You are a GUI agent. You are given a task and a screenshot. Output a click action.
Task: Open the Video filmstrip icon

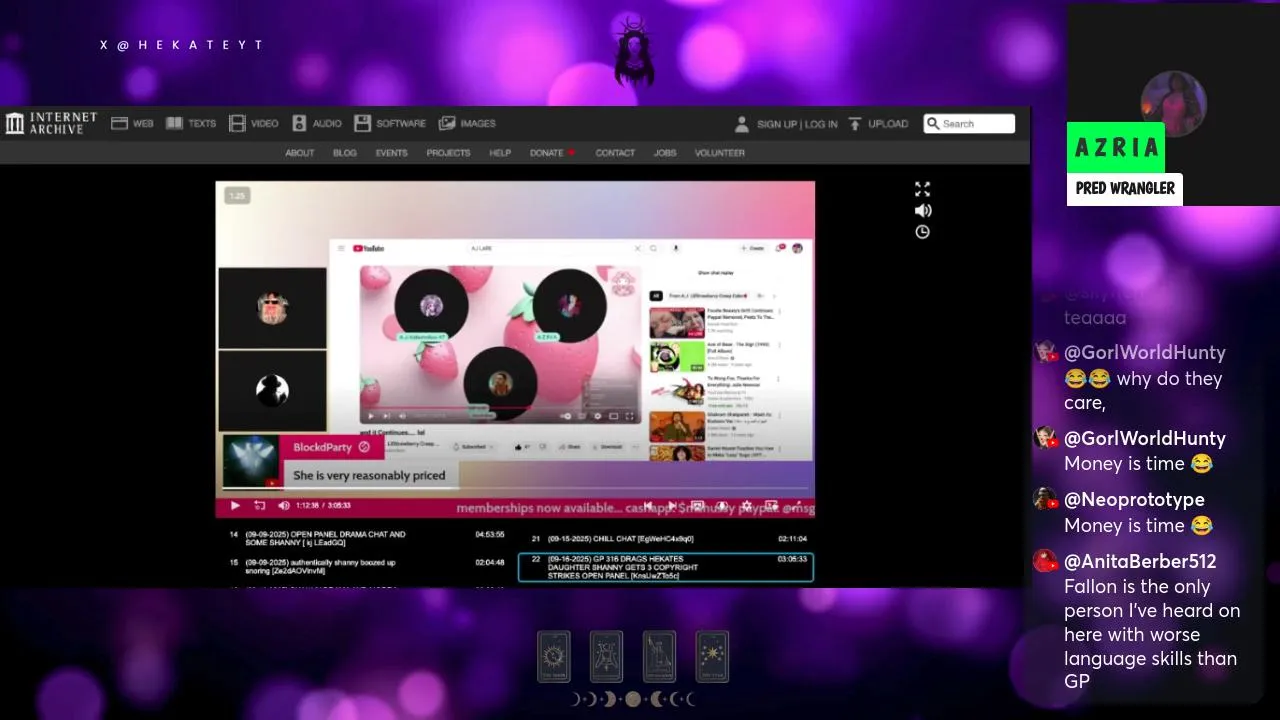click(x=237, y=123)
